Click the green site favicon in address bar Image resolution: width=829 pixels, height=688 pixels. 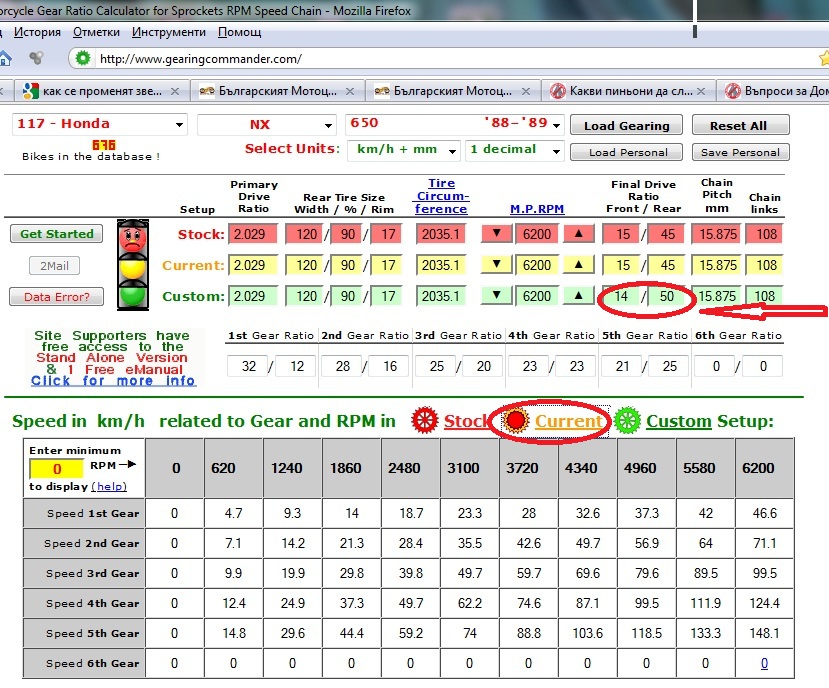[x=83, y=59]
